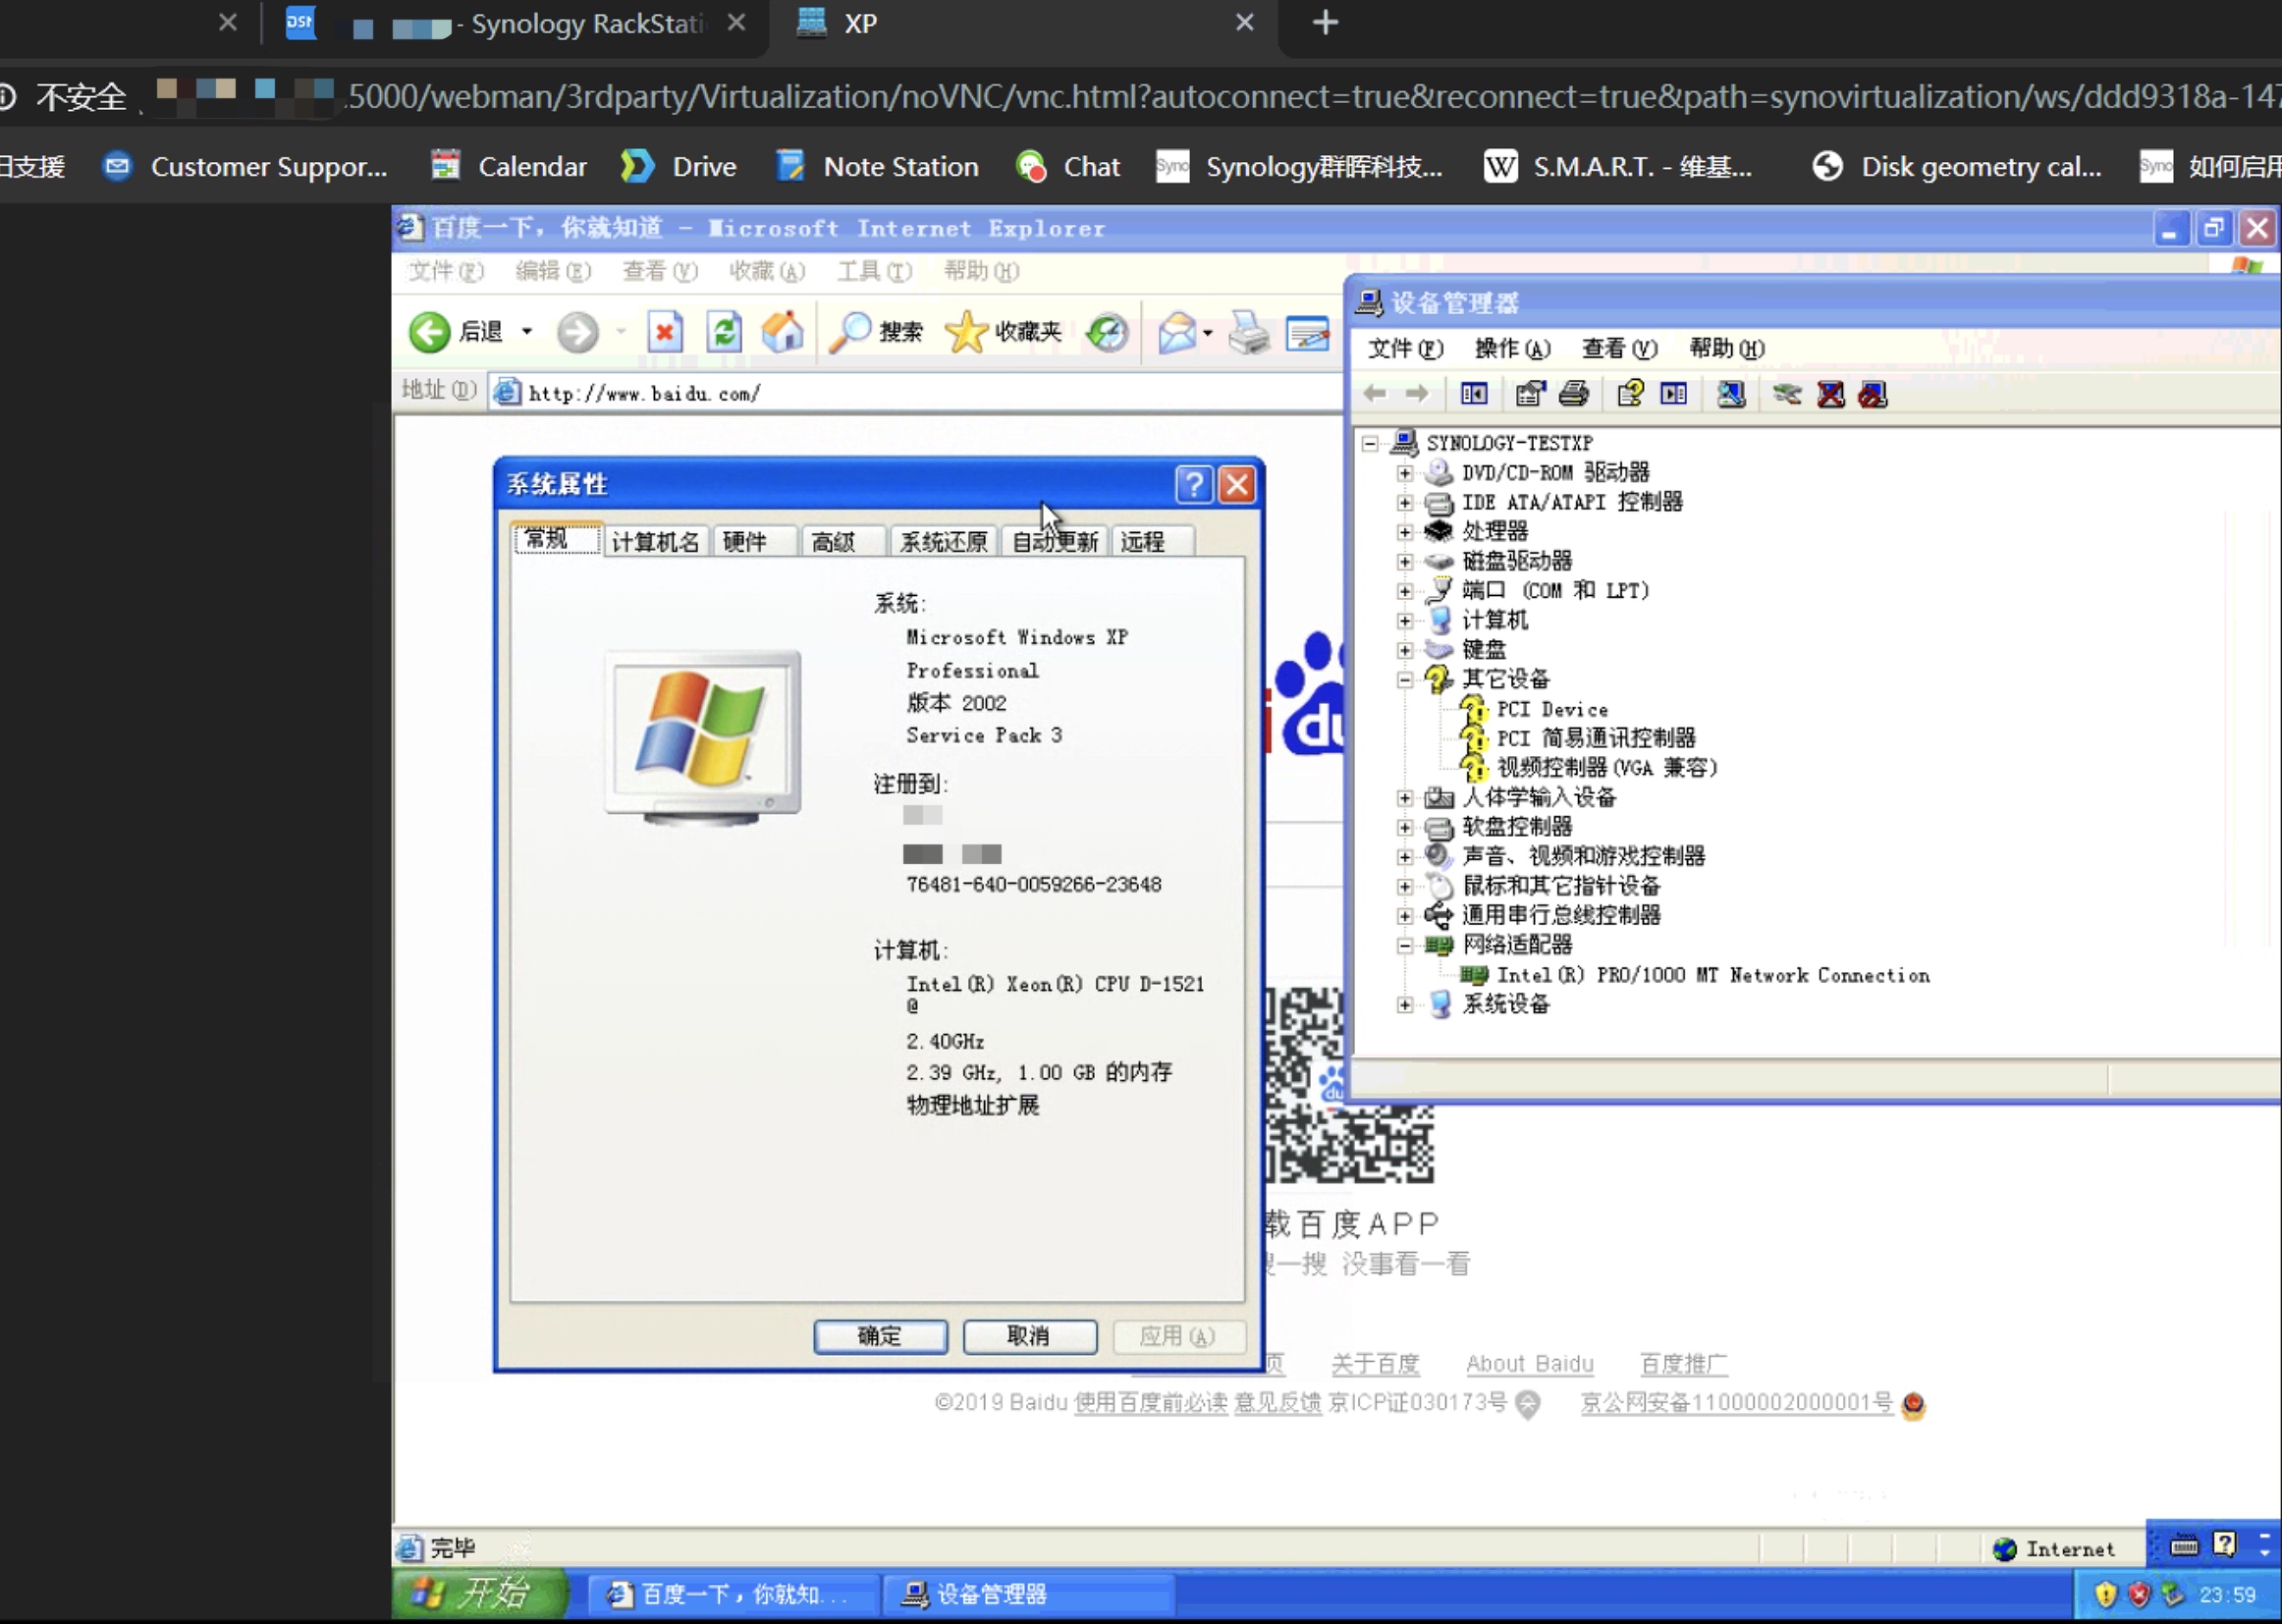This screenshot has height=1624, width=2282.
Task: Click Scan for hardware changes icon
Action: [x=1731, y=394]
